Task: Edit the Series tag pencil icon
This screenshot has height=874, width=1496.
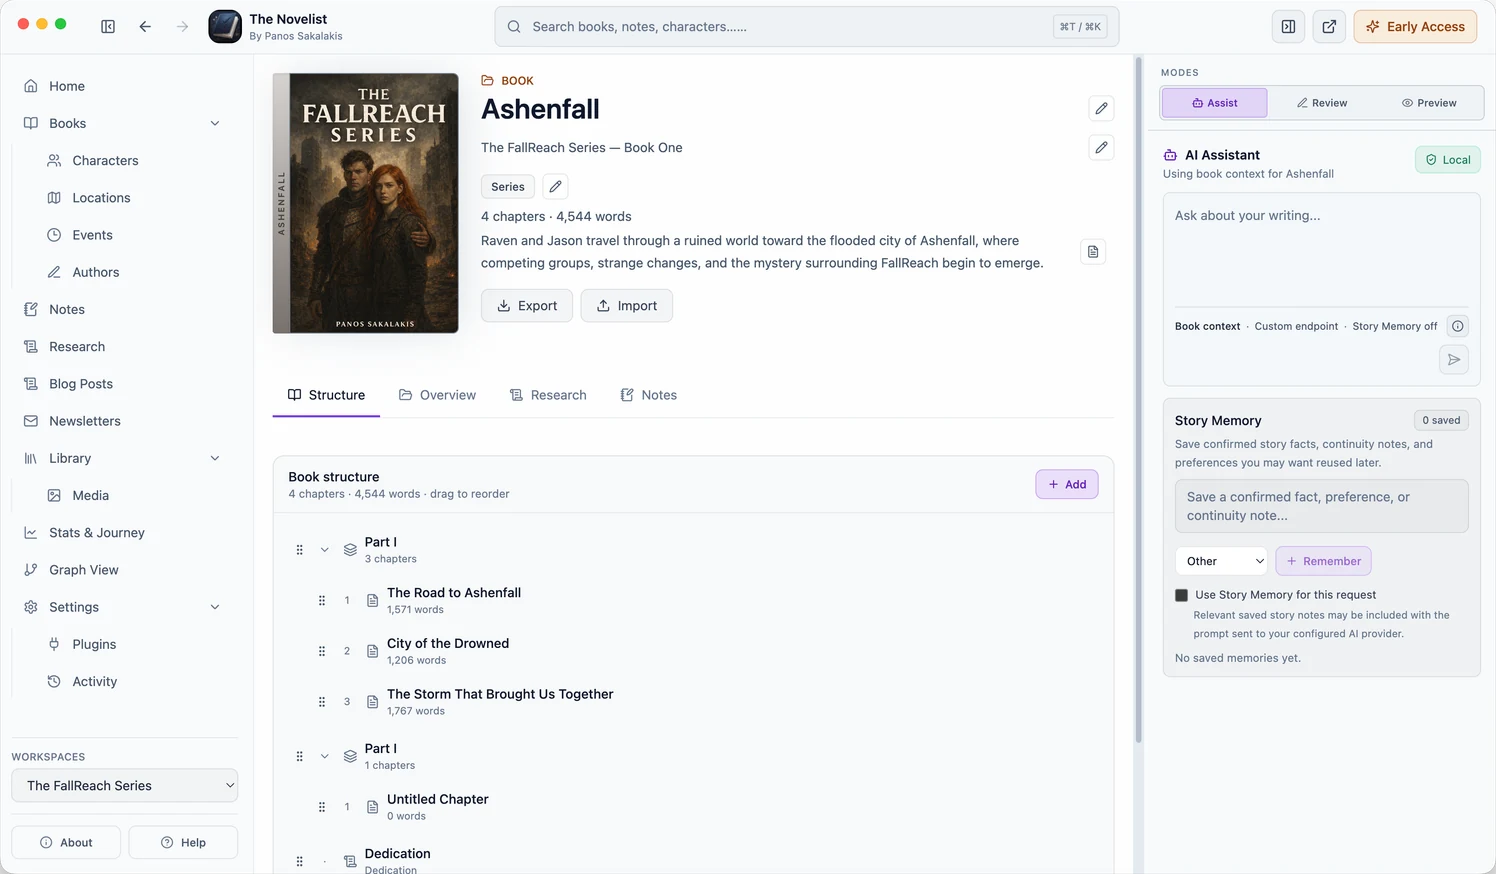Action: click(x=555, y=187)
